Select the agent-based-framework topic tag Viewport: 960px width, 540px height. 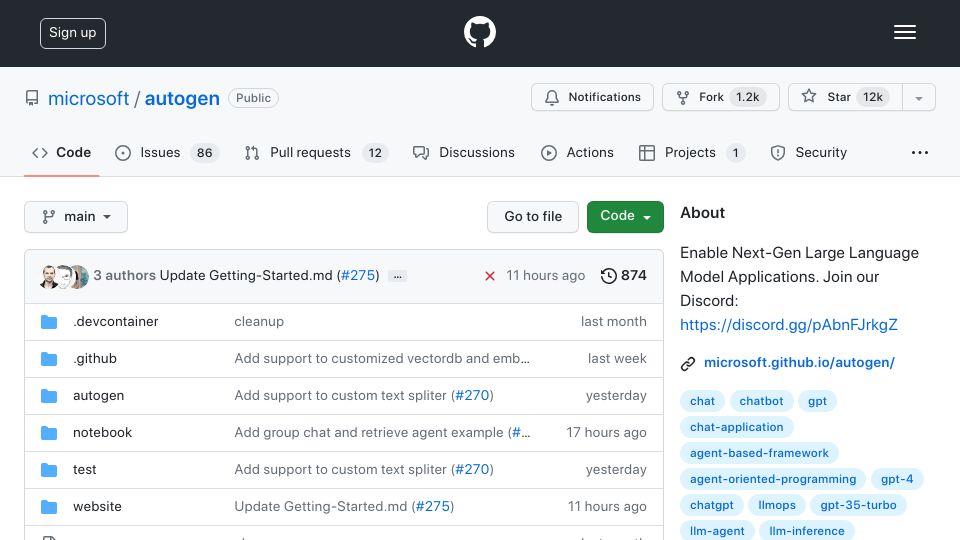[x=759, y=453]
